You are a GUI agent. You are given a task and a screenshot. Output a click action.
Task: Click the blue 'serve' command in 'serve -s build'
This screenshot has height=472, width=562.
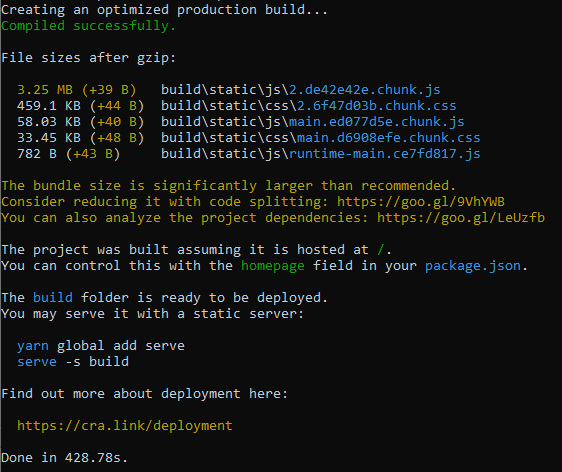pos(37,362)
